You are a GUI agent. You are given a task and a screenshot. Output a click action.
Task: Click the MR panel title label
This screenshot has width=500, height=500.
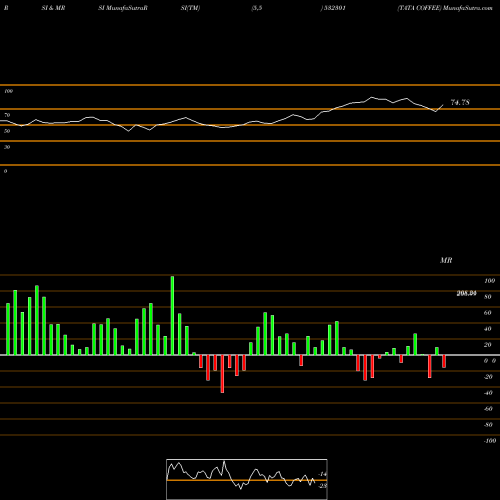pyautogui.click(x=446, y=260)
